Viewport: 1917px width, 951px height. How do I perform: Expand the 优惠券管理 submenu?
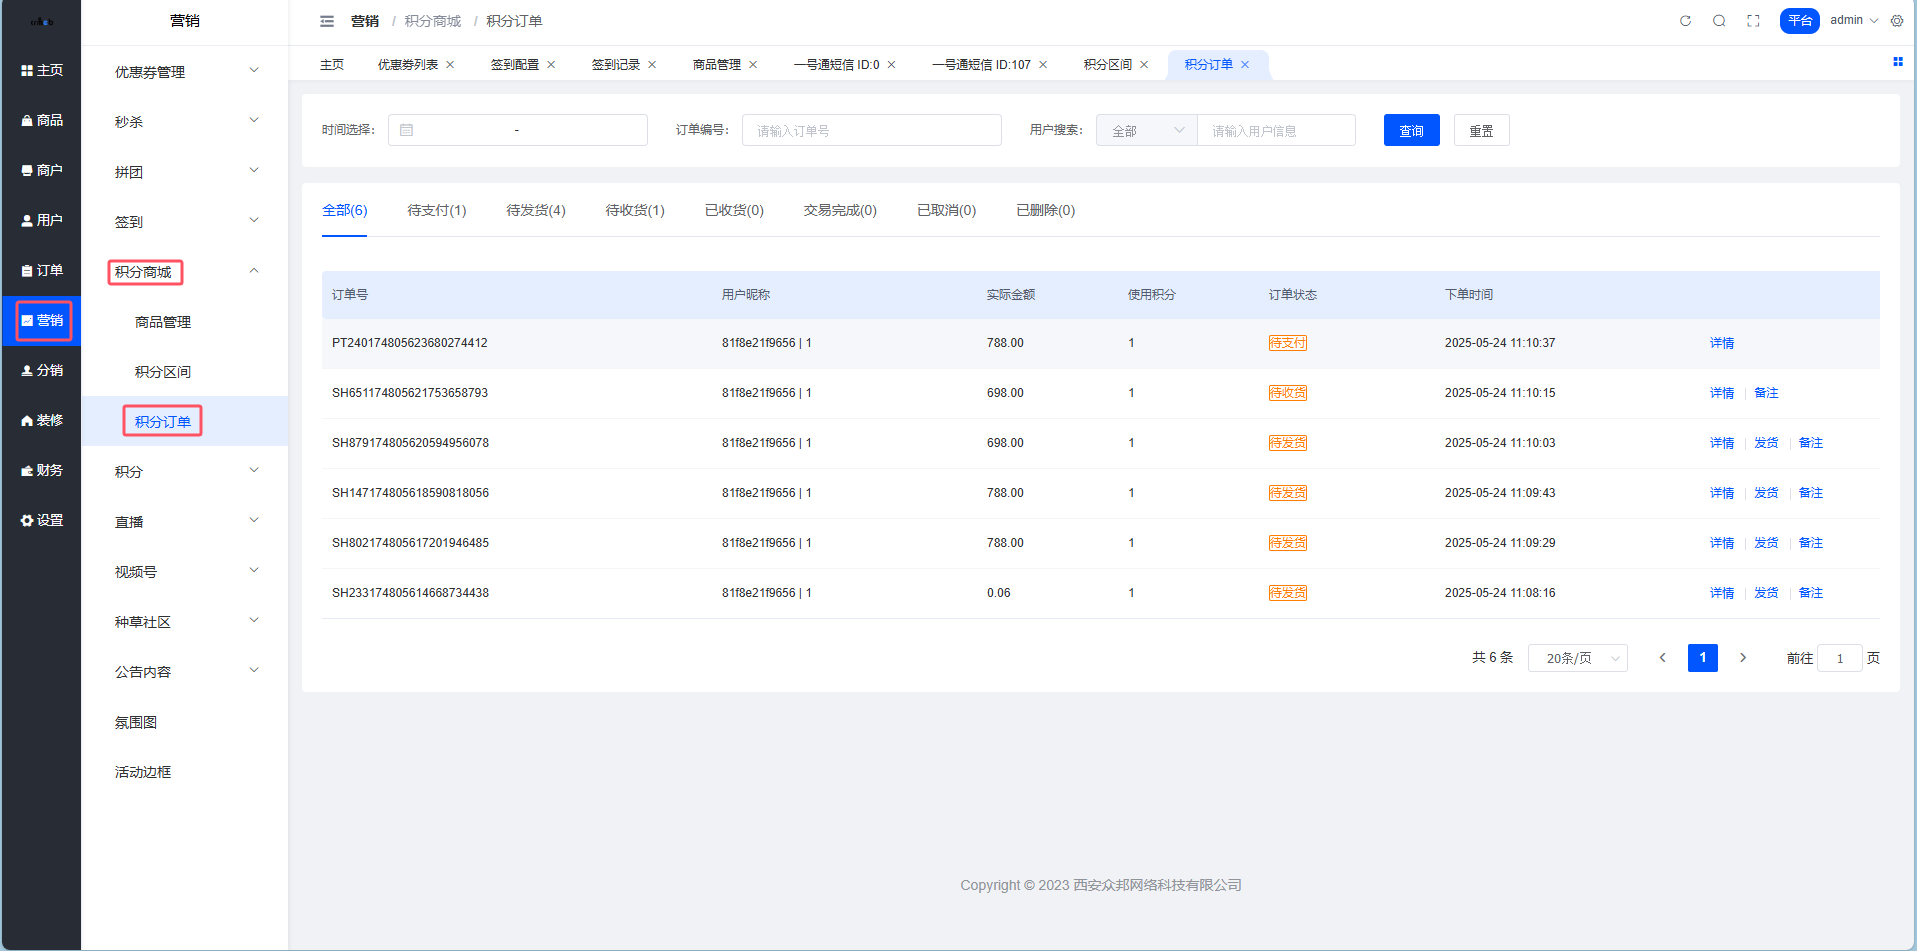tap(185, 72)
